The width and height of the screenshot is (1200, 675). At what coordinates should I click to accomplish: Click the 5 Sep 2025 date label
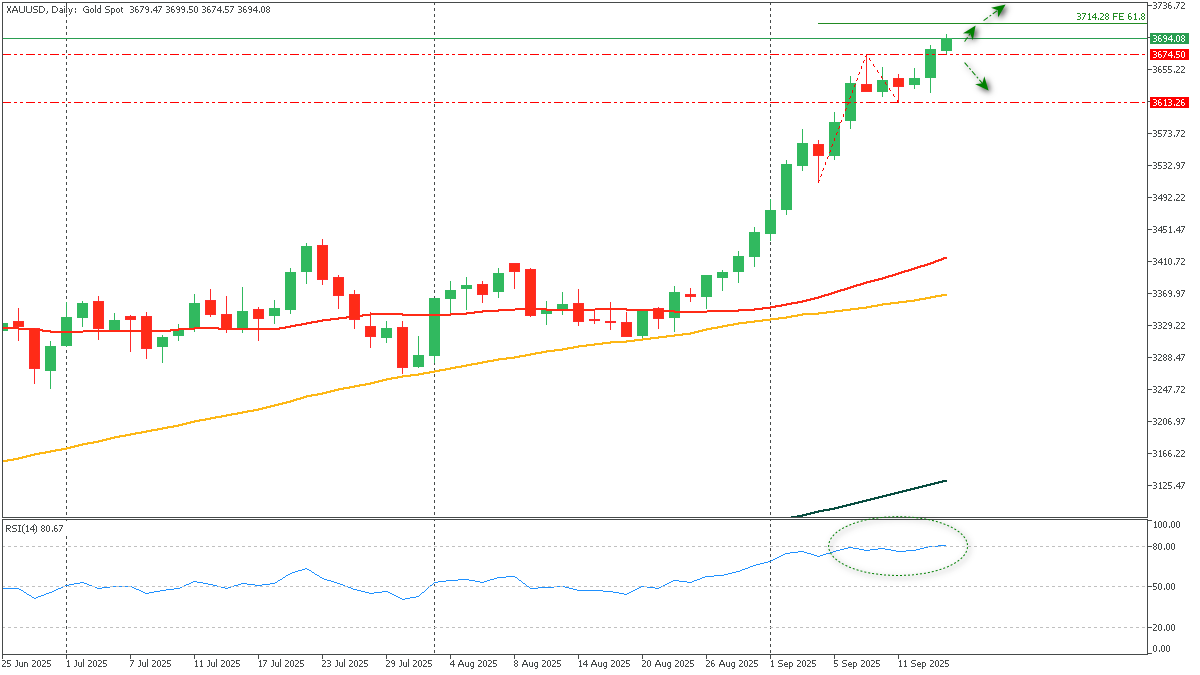click(x=858, y=663)
